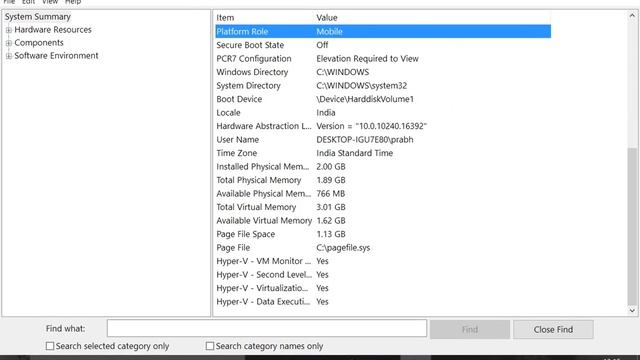Select the System Directory row
Screen dimensions: 640x360
[383, 85]
